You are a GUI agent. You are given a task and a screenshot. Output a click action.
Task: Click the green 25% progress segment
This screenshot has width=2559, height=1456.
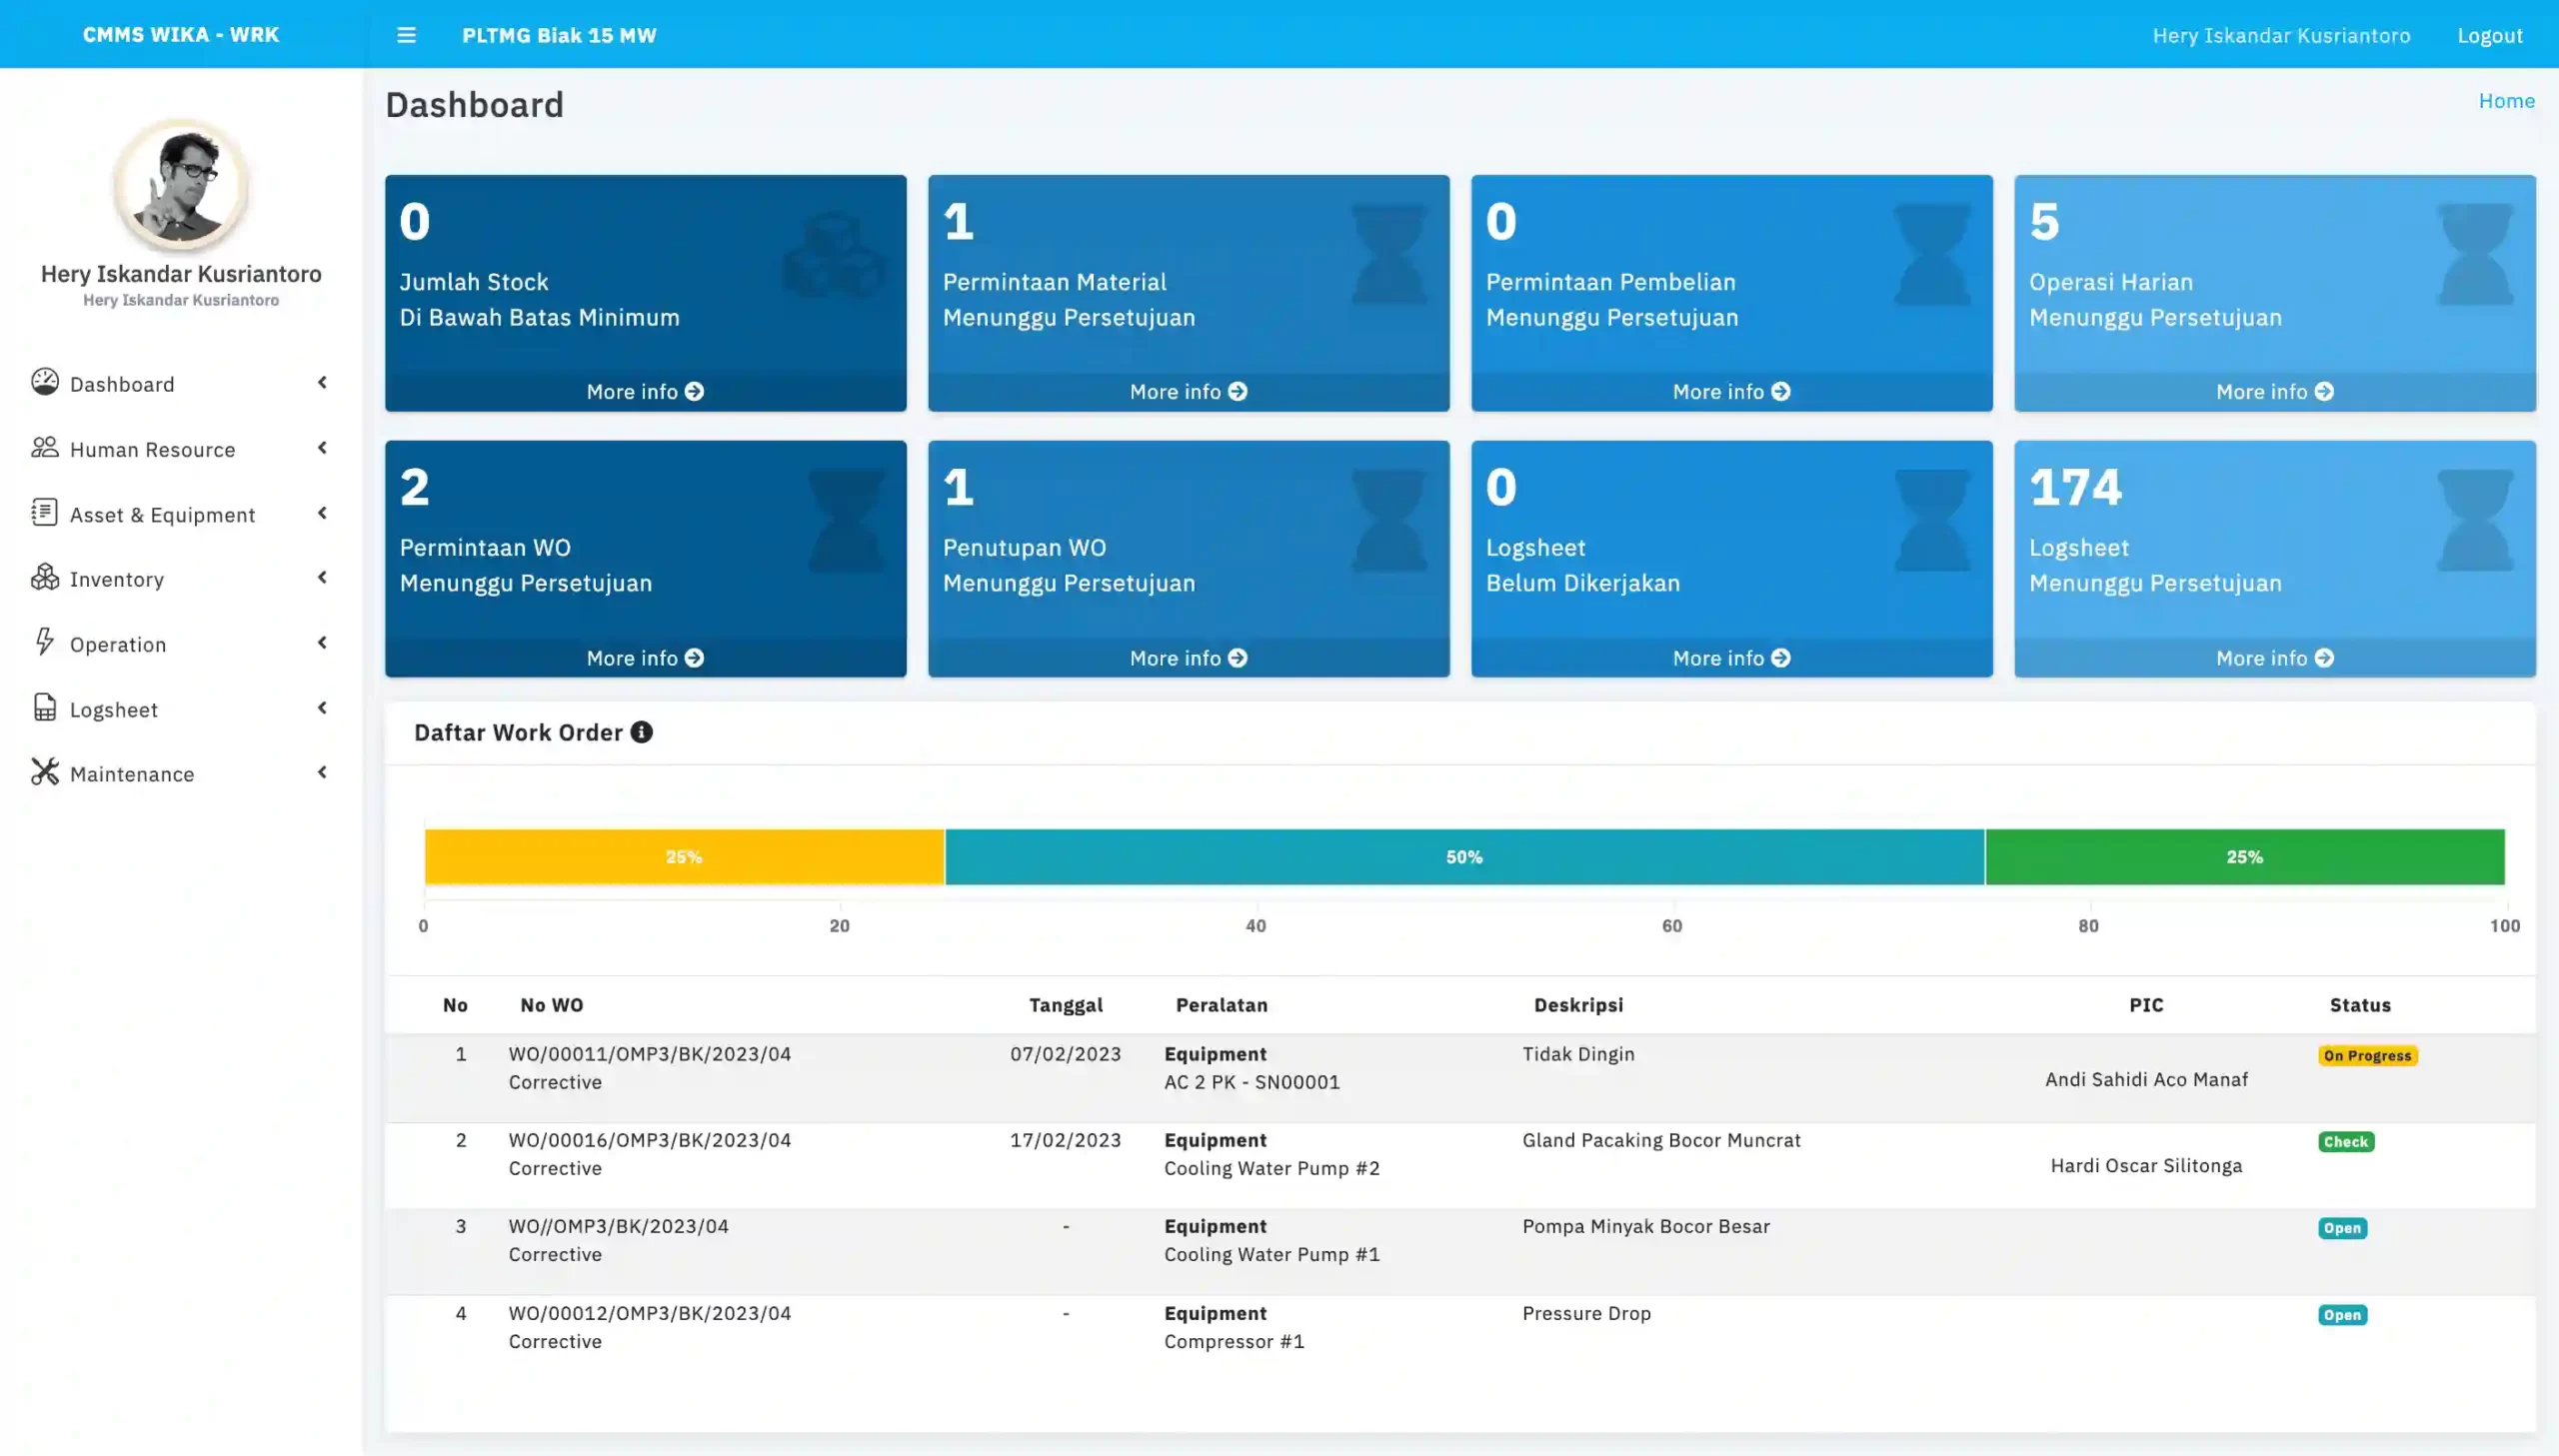[x=2244, y=857]
